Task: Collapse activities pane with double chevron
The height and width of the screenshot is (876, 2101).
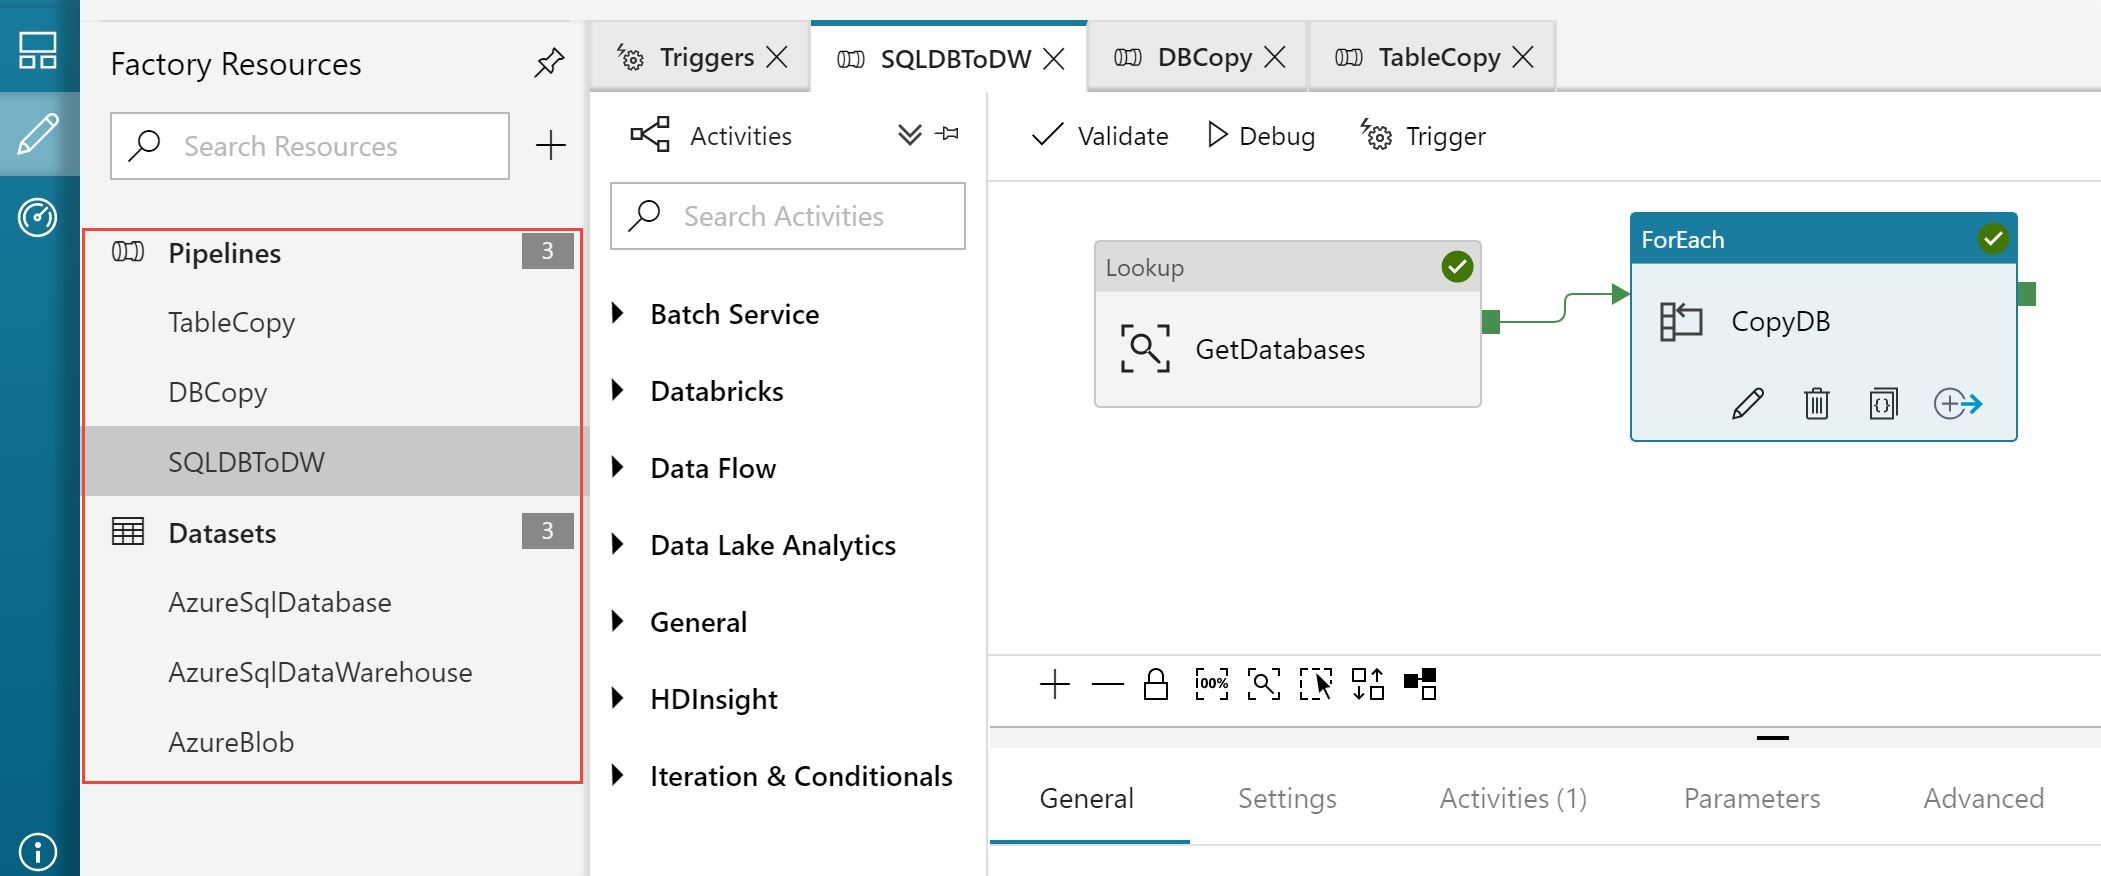Action: tap(909, 135)
